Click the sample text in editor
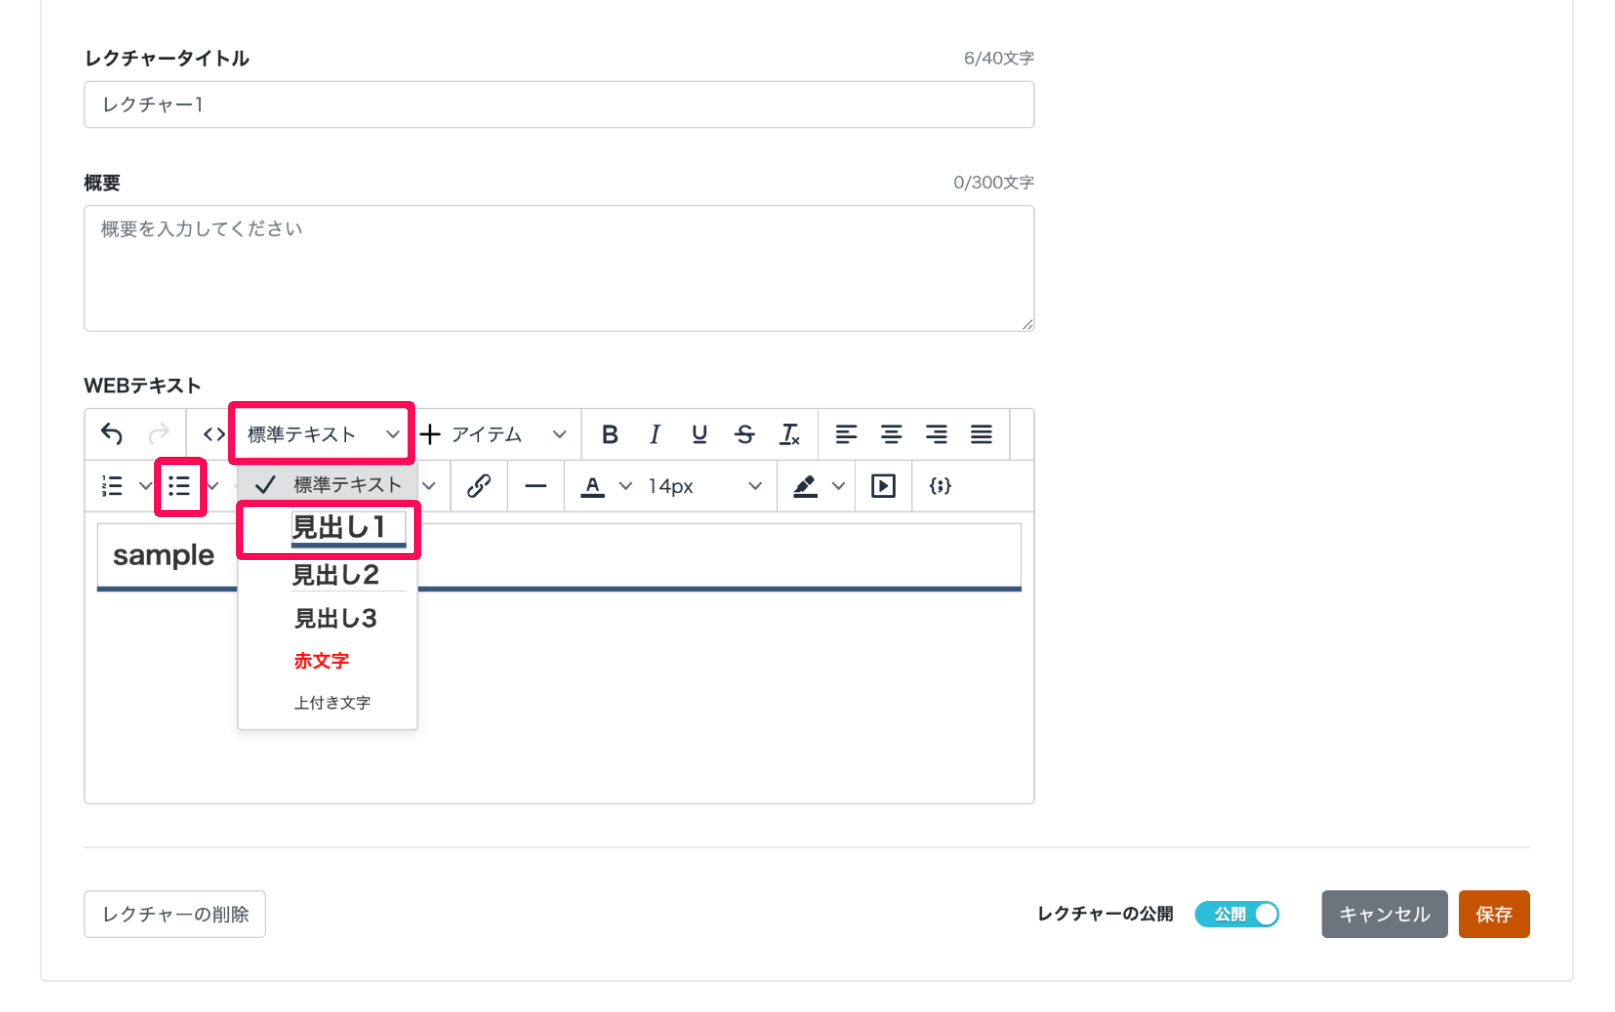The width and height of the screenshot is (1615, 1012). tap(163, 555)
